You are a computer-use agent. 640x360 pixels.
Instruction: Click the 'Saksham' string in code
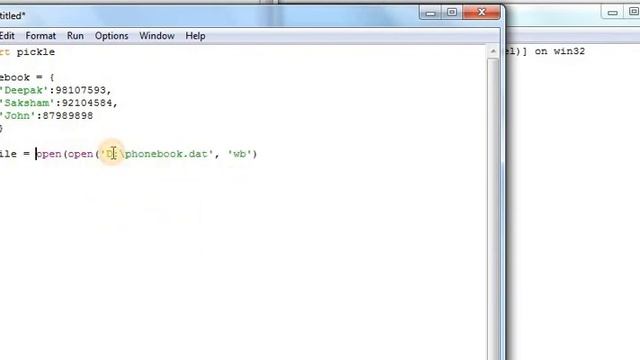[x=27, y=103]
